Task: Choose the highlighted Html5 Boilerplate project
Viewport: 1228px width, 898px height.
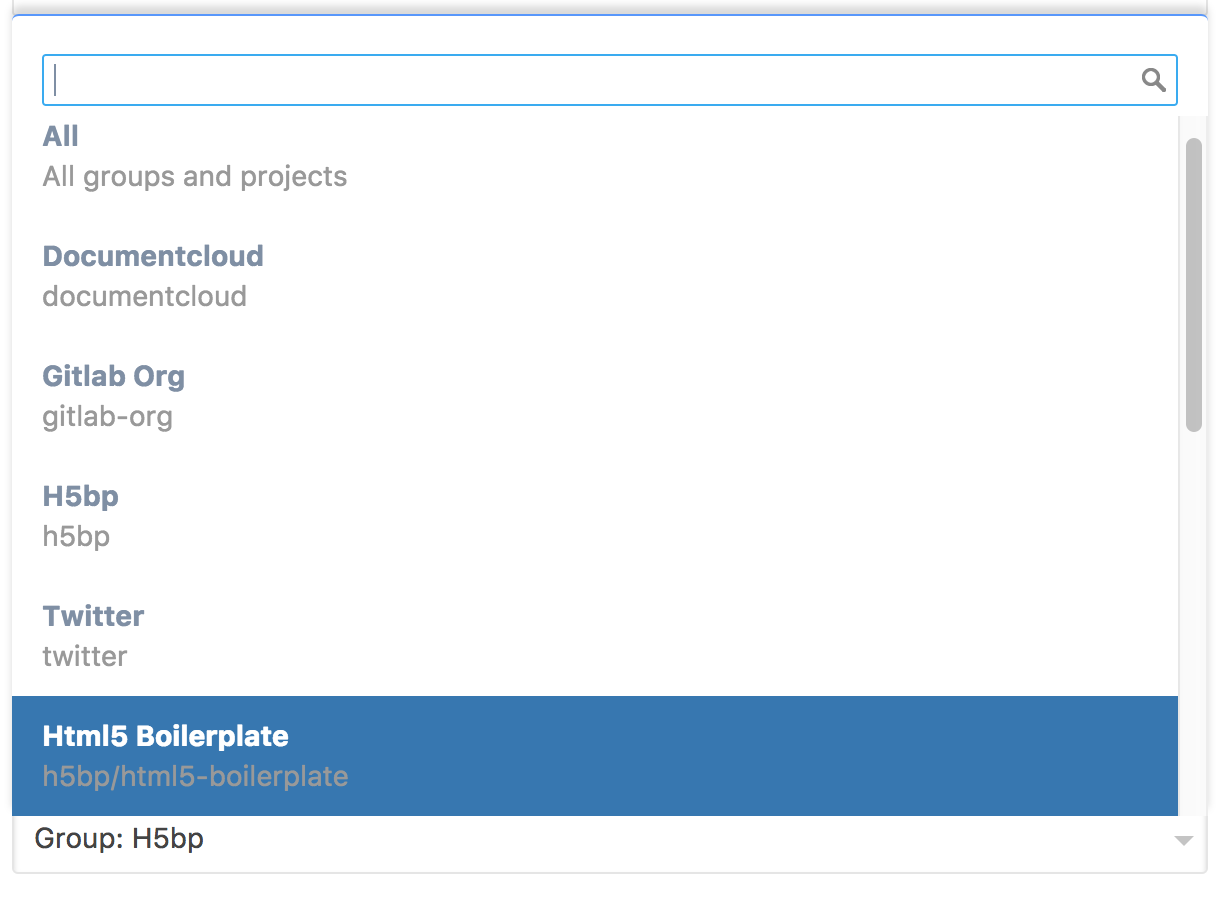Action: point(166,736)
